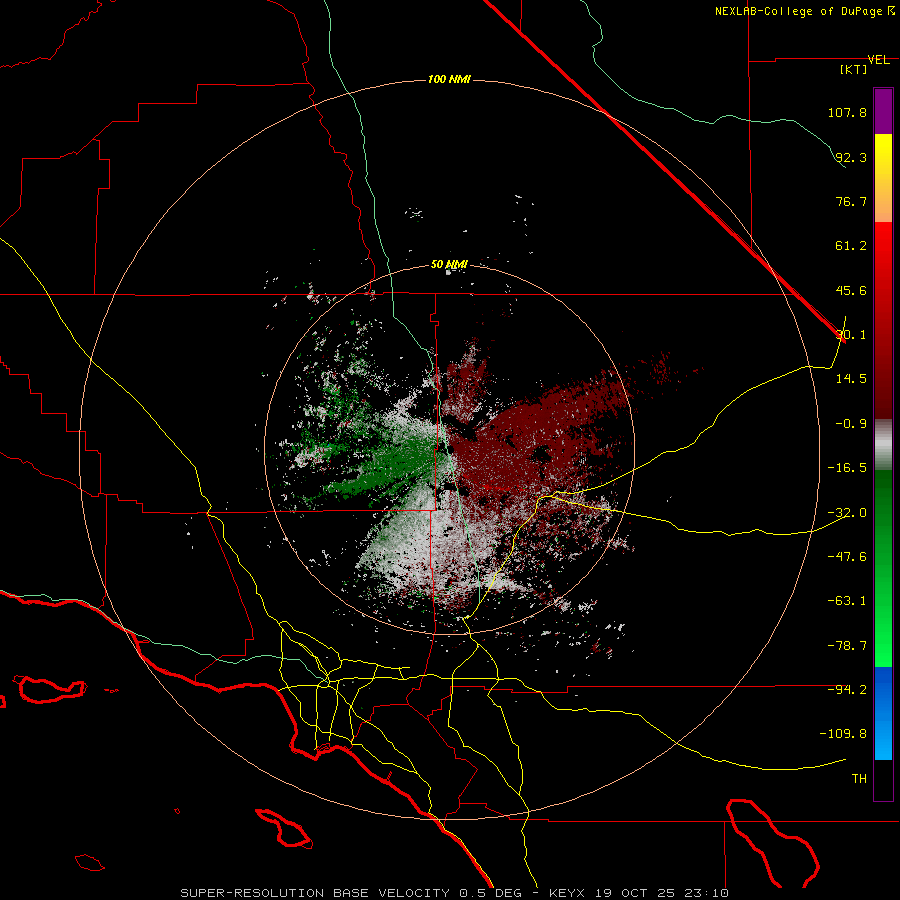Viewport: 900px width, 900px height.
Task: Click the VEL legend title
Action: coord(878,60)
